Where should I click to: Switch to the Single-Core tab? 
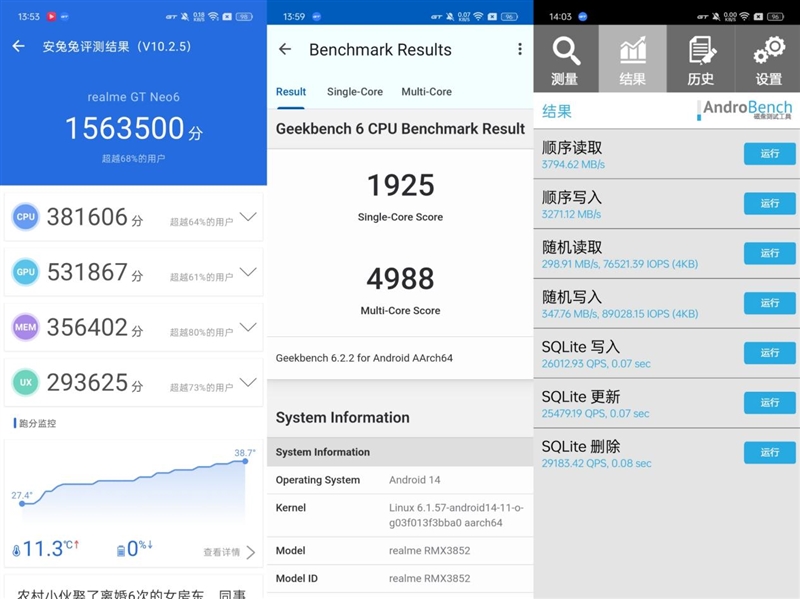(354, 92)
